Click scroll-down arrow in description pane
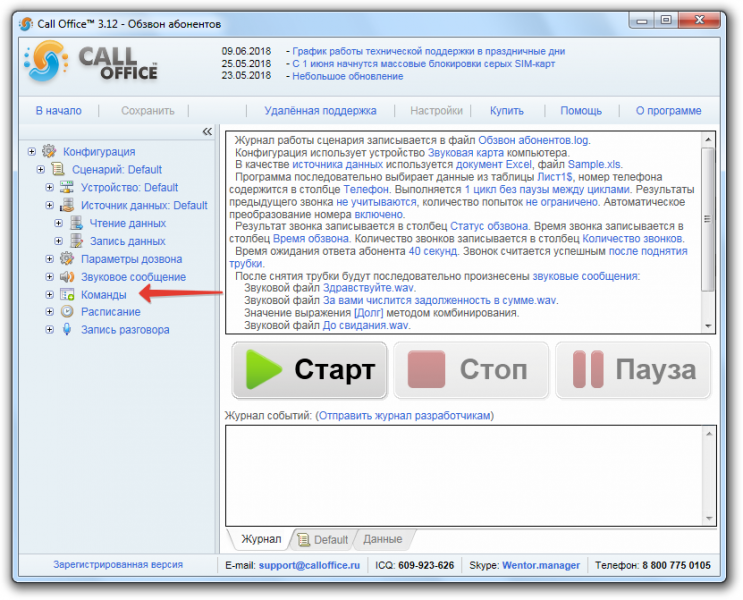 [x=708, y=326]
